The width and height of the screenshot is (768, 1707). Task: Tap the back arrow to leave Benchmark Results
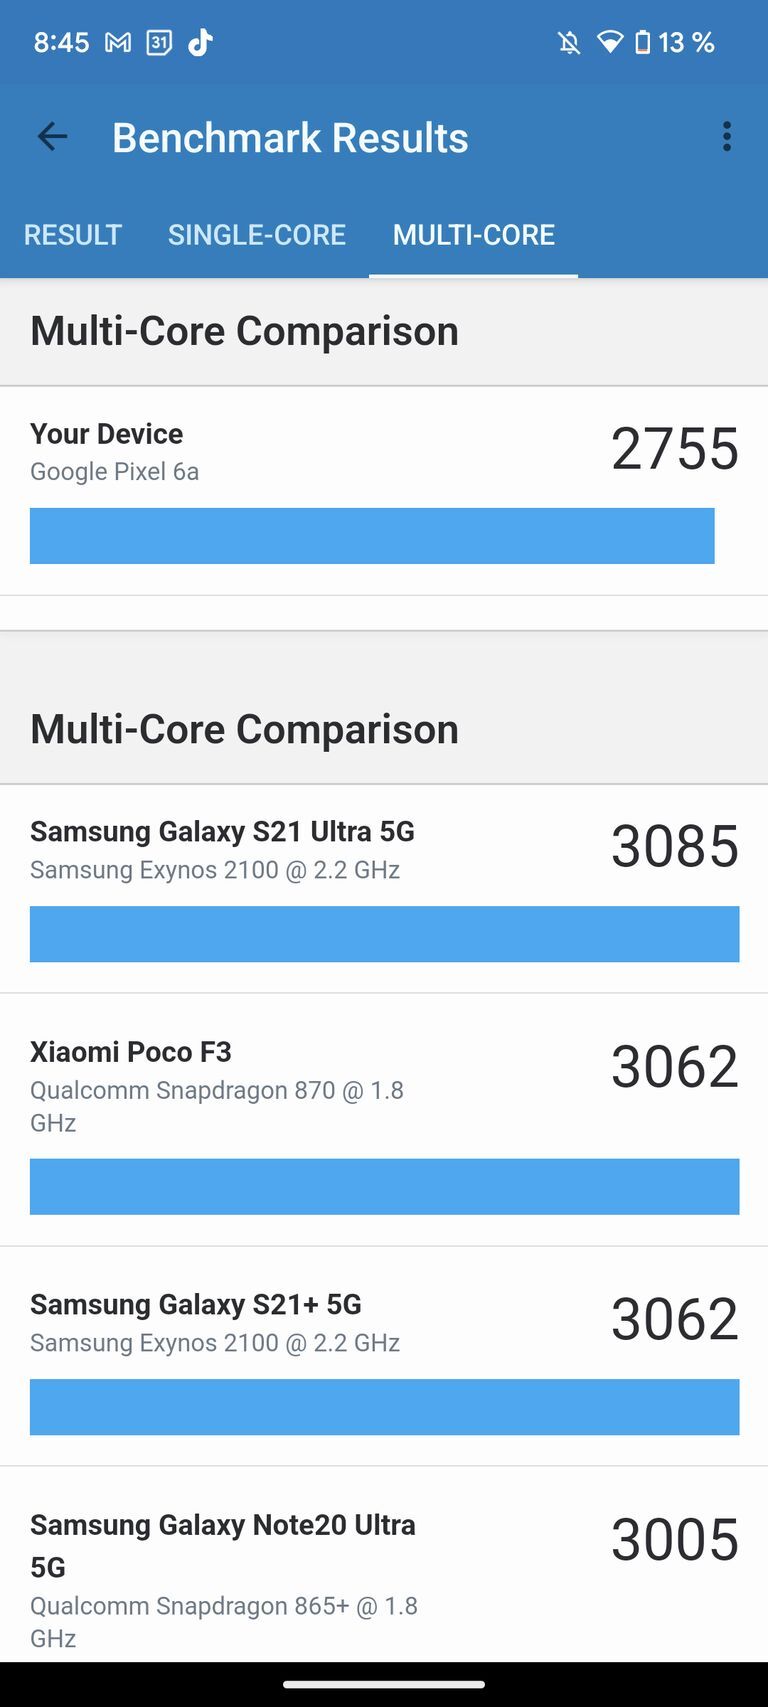click(x=51, y=137)
